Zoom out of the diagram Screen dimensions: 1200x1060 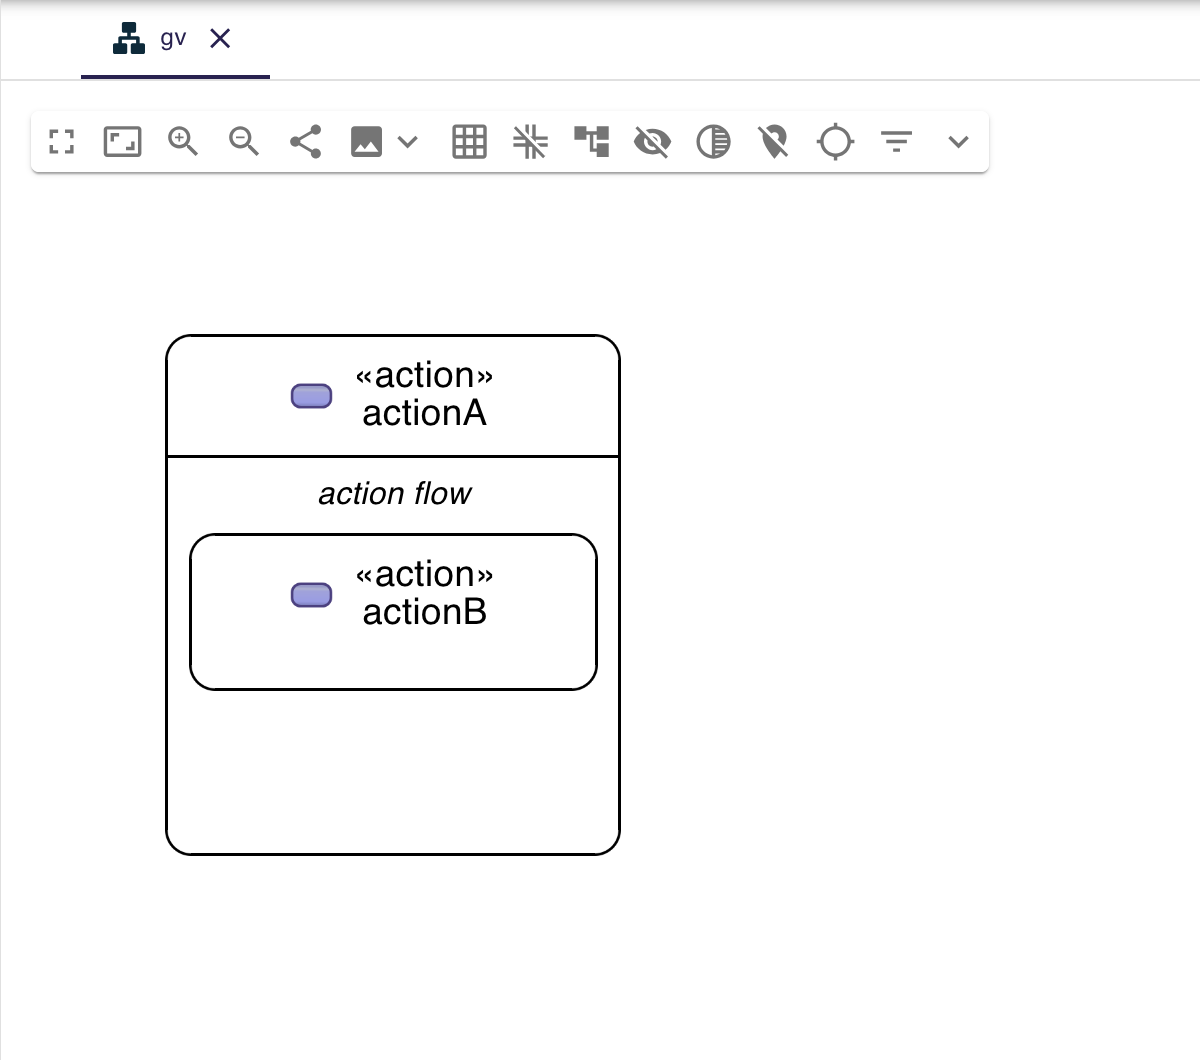click(x=244, y=142)
